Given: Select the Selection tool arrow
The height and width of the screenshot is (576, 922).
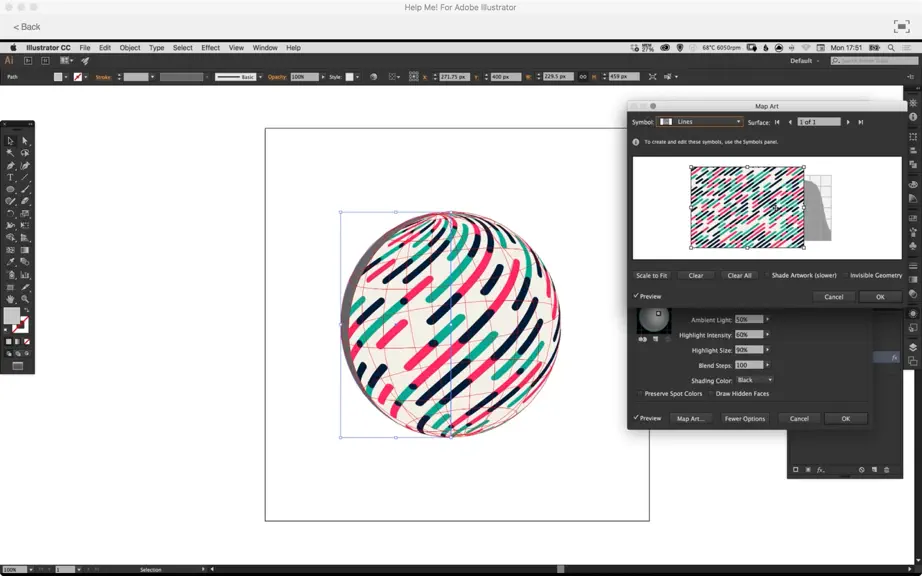Looking at the screenshot, I should click(11, 140).
